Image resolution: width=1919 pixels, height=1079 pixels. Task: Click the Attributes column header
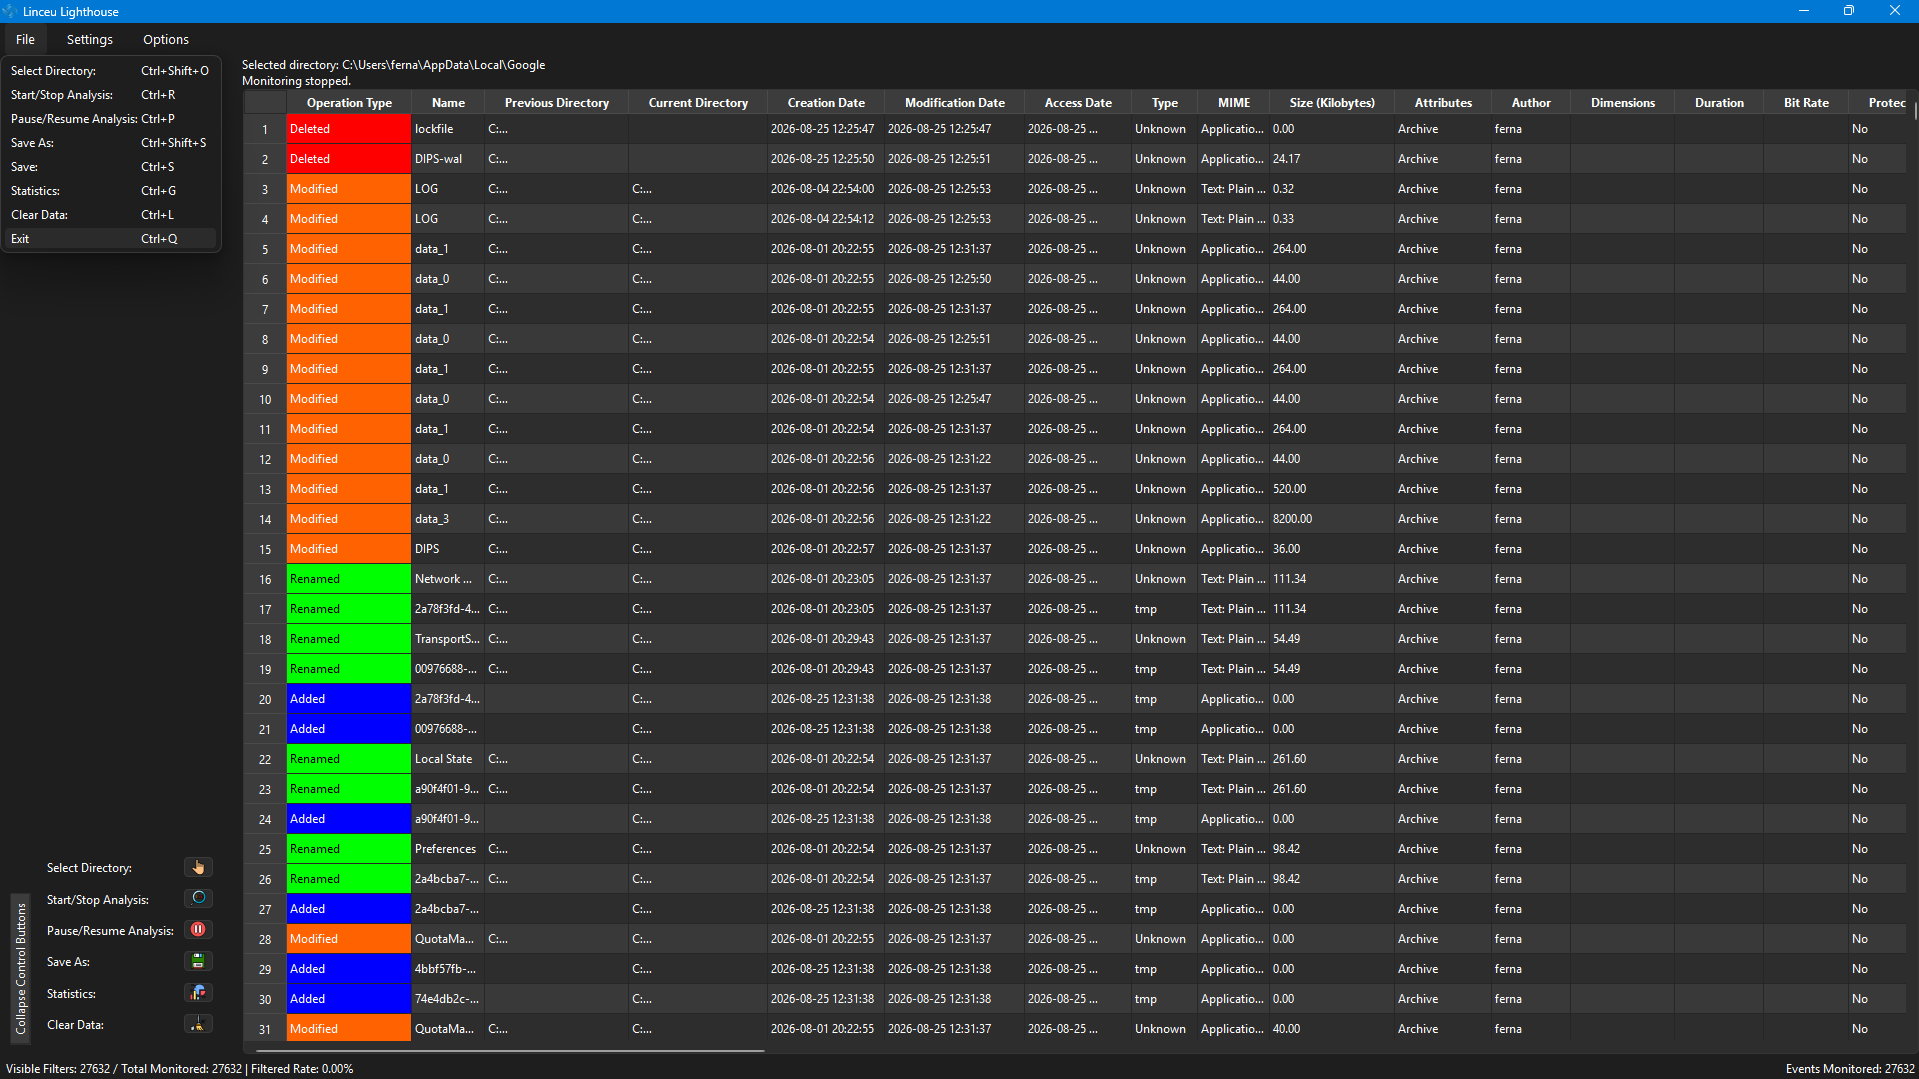point(1443,103)
